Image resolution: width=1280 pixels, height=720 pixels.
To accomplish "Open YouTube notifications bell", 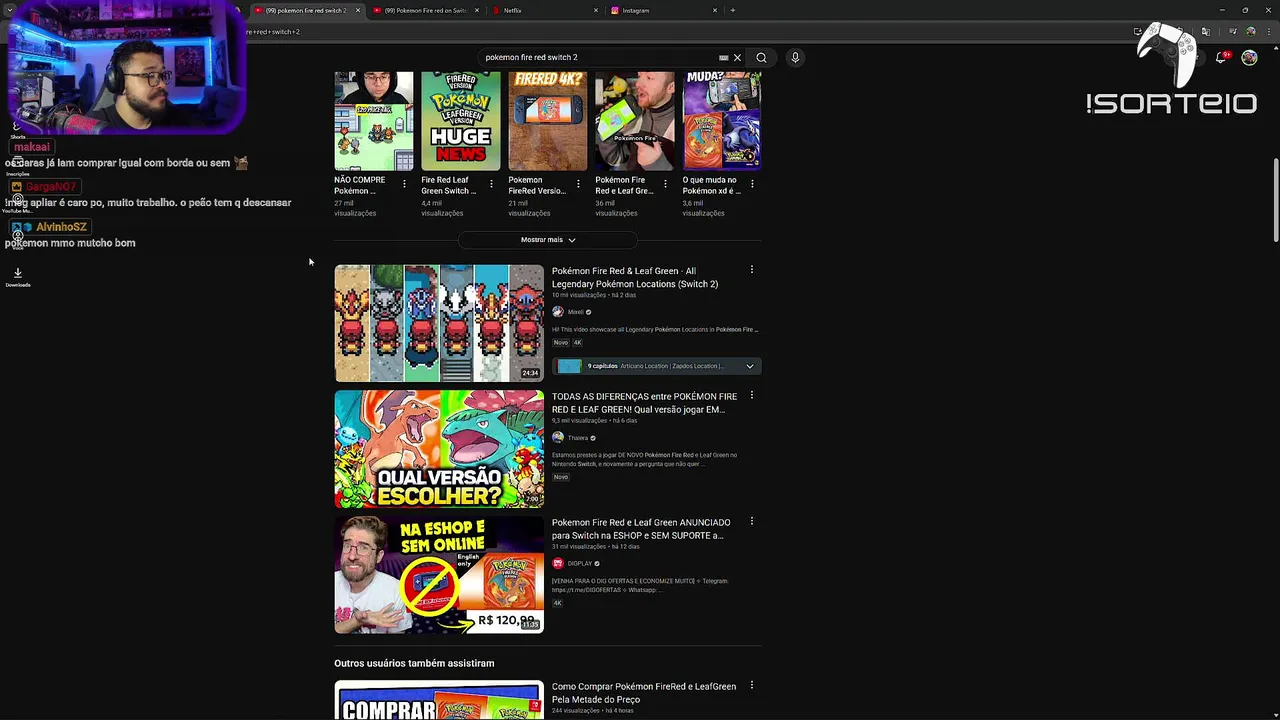I will pyautogui.click(x=1221, y=57).
